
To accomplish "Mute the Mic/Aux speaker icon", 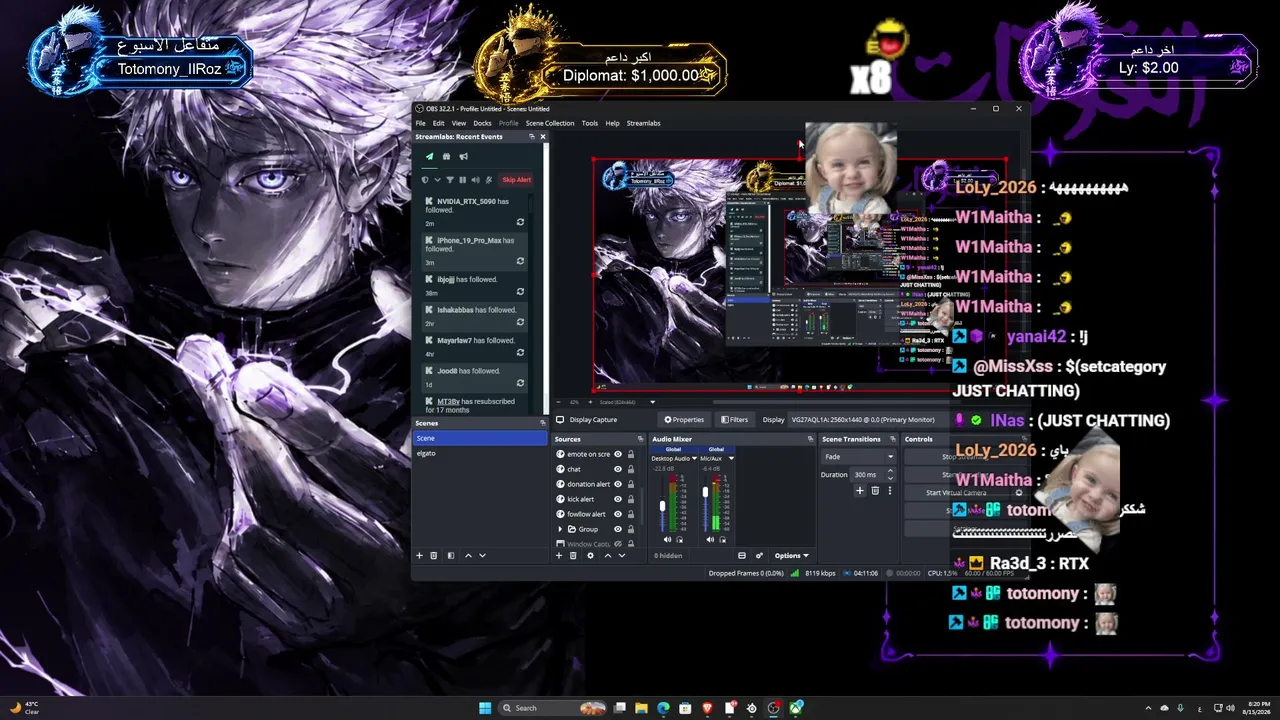I will [x=710, y=540].
